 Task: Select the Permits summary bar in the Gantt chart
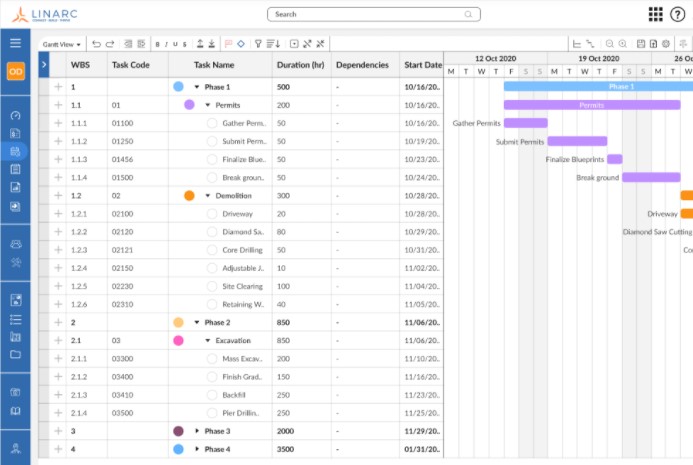[592, 105]
